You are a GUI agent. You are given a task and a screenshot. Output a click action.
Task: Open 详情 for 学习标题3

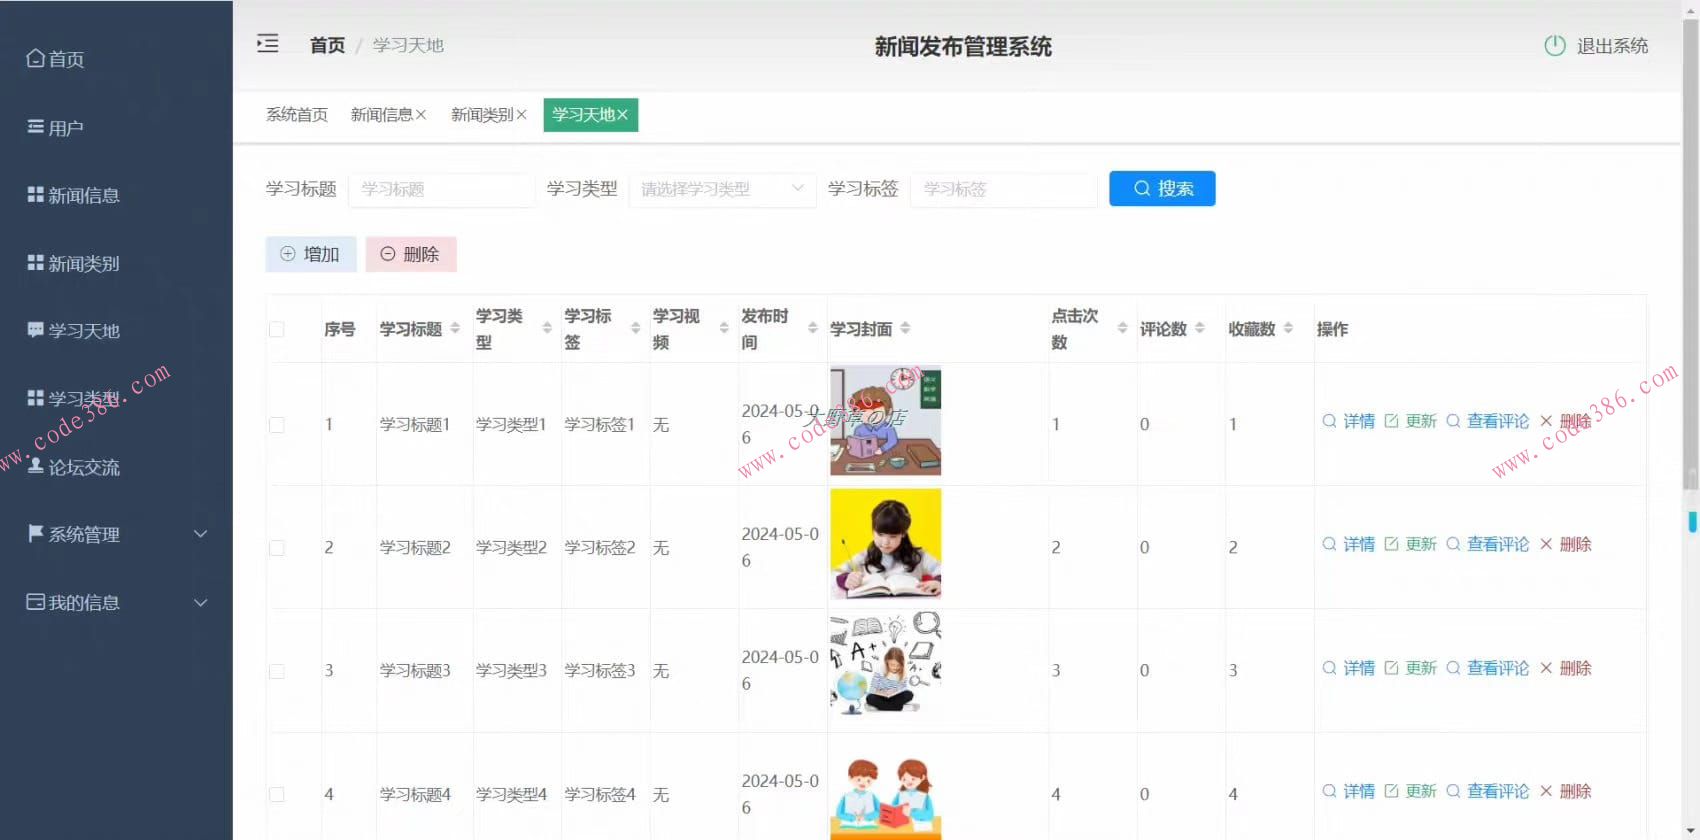point(1349,668)
